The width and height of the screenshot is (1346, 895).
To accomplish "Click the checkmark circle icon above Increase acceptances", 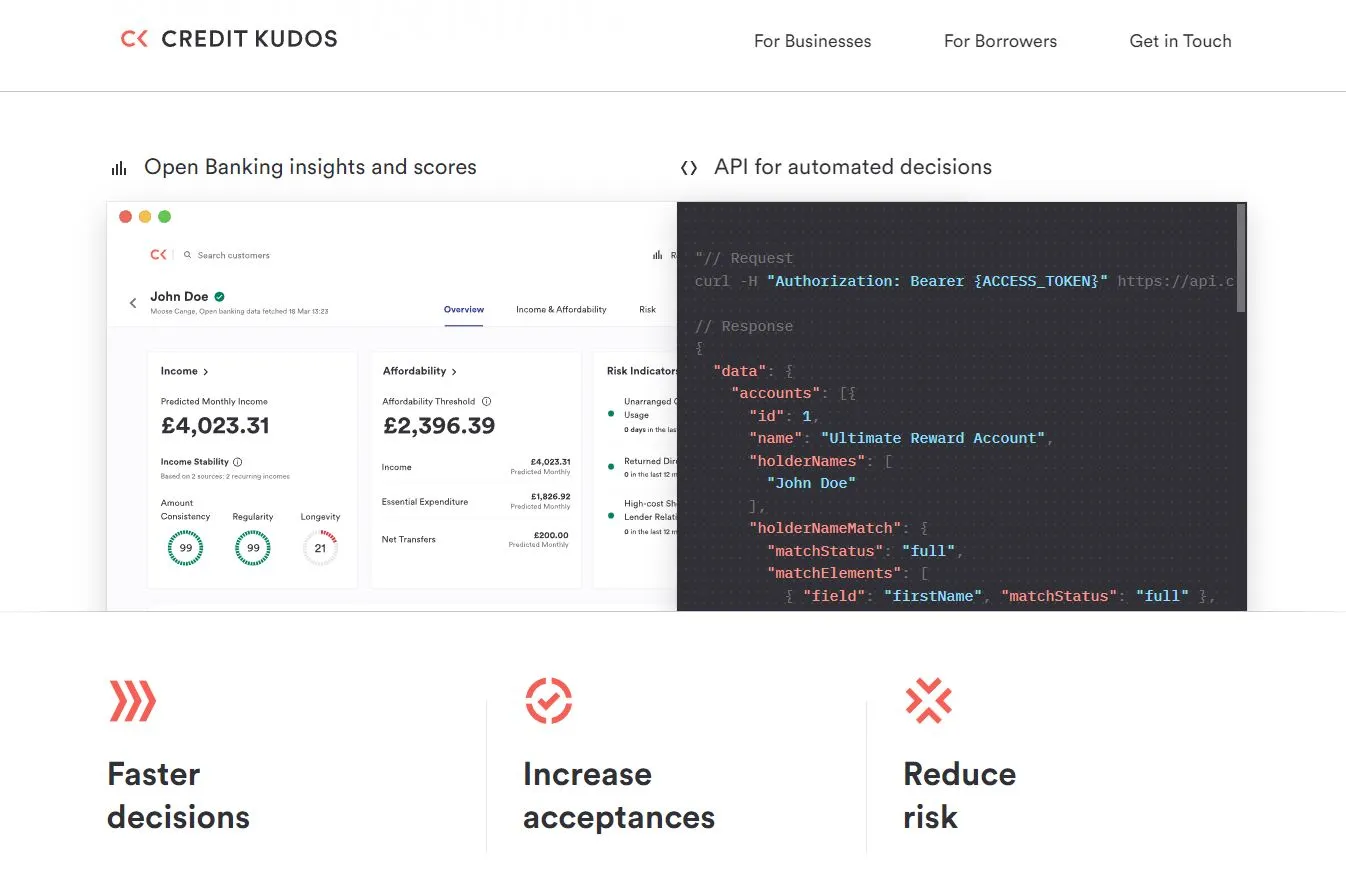I will pyautogui.click(x=548, y=702).
